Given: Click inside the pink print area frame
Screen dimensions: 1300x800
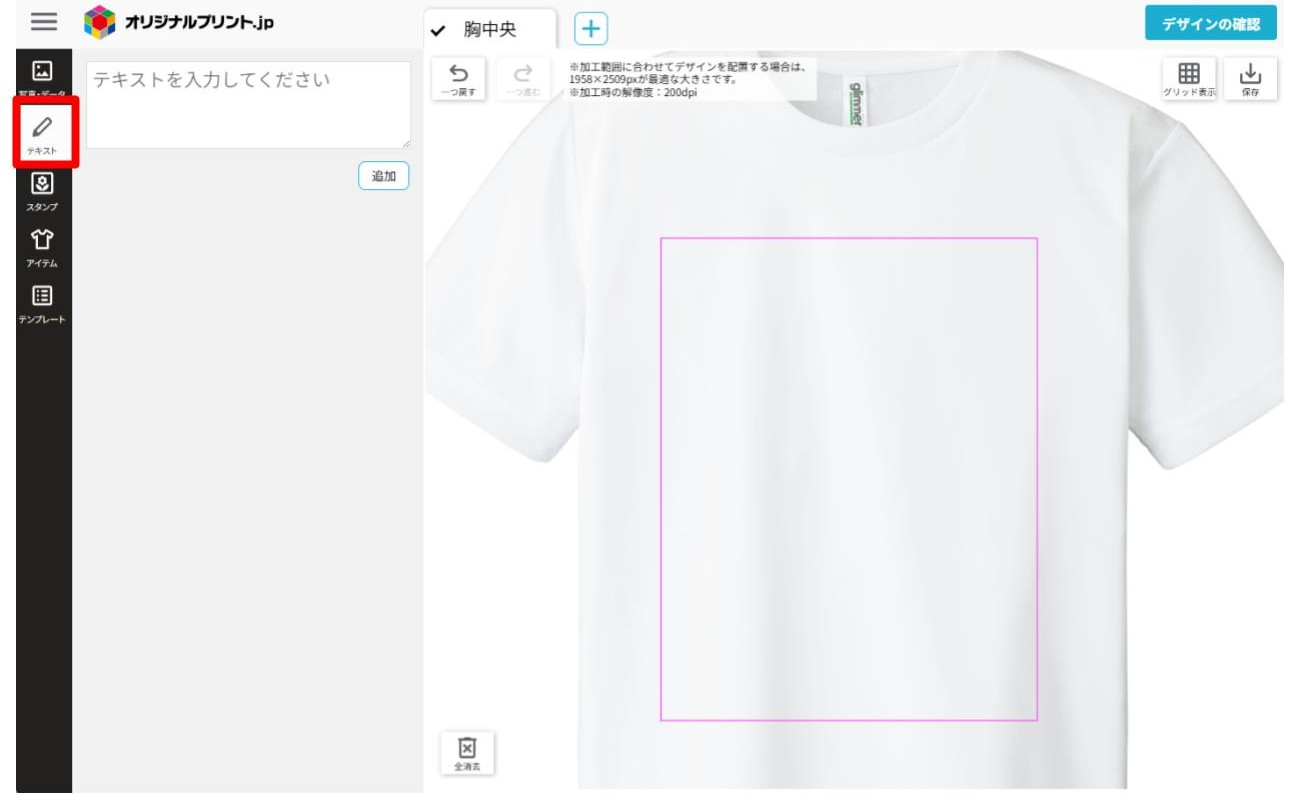Looking at the screenshot, I should 848,479.
